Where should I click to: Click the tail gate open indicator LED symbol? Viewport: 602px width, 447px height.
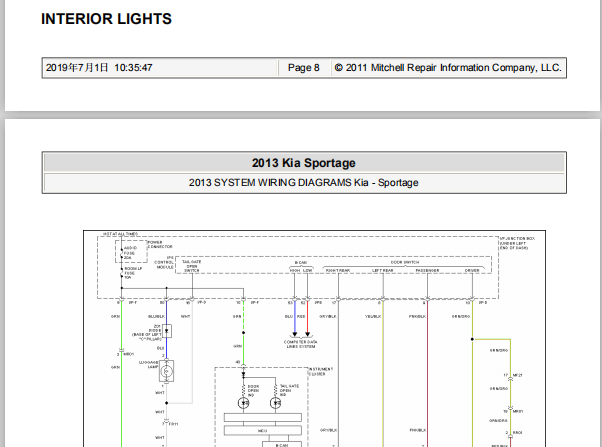[x=275, y=403]
